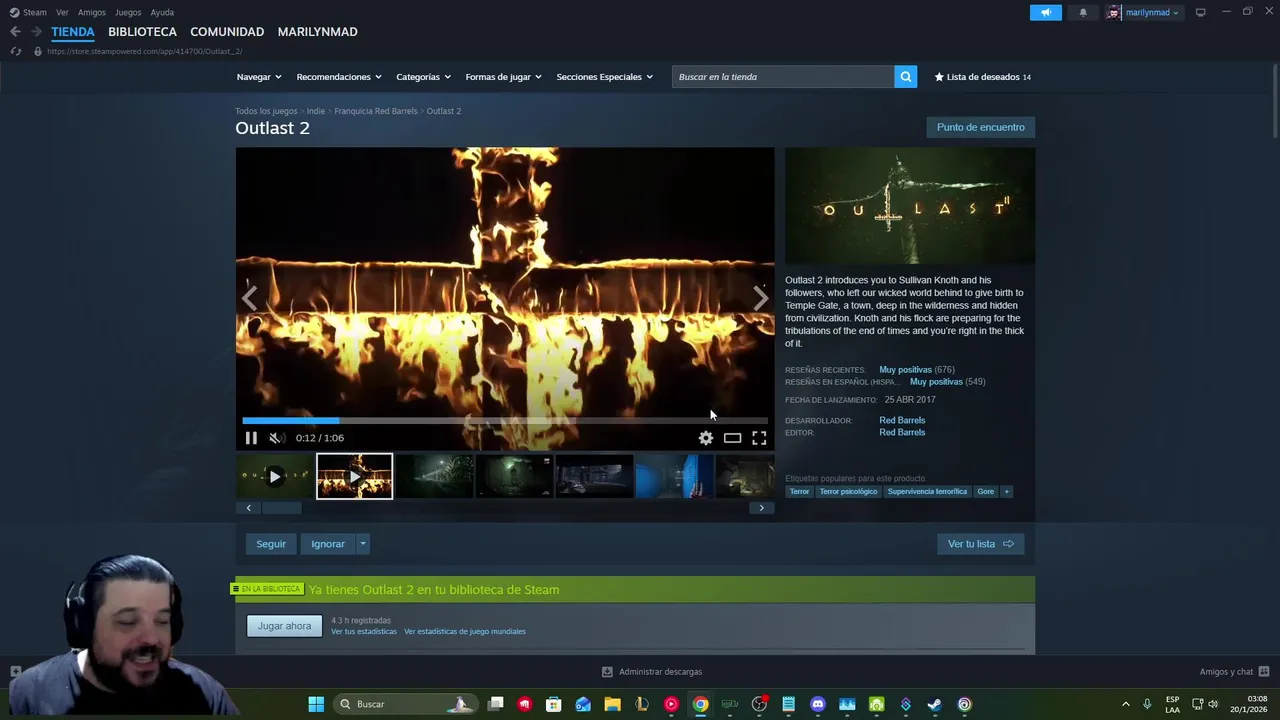Toggle theater mode in the video player

(x=732, y=438)
